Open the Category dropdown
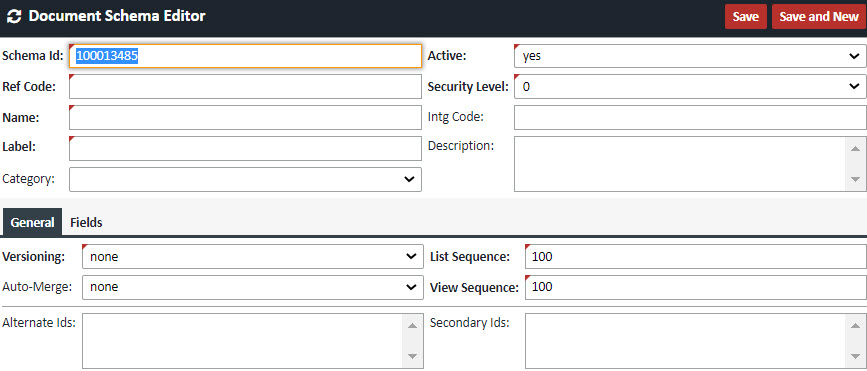 coord(246,179)
